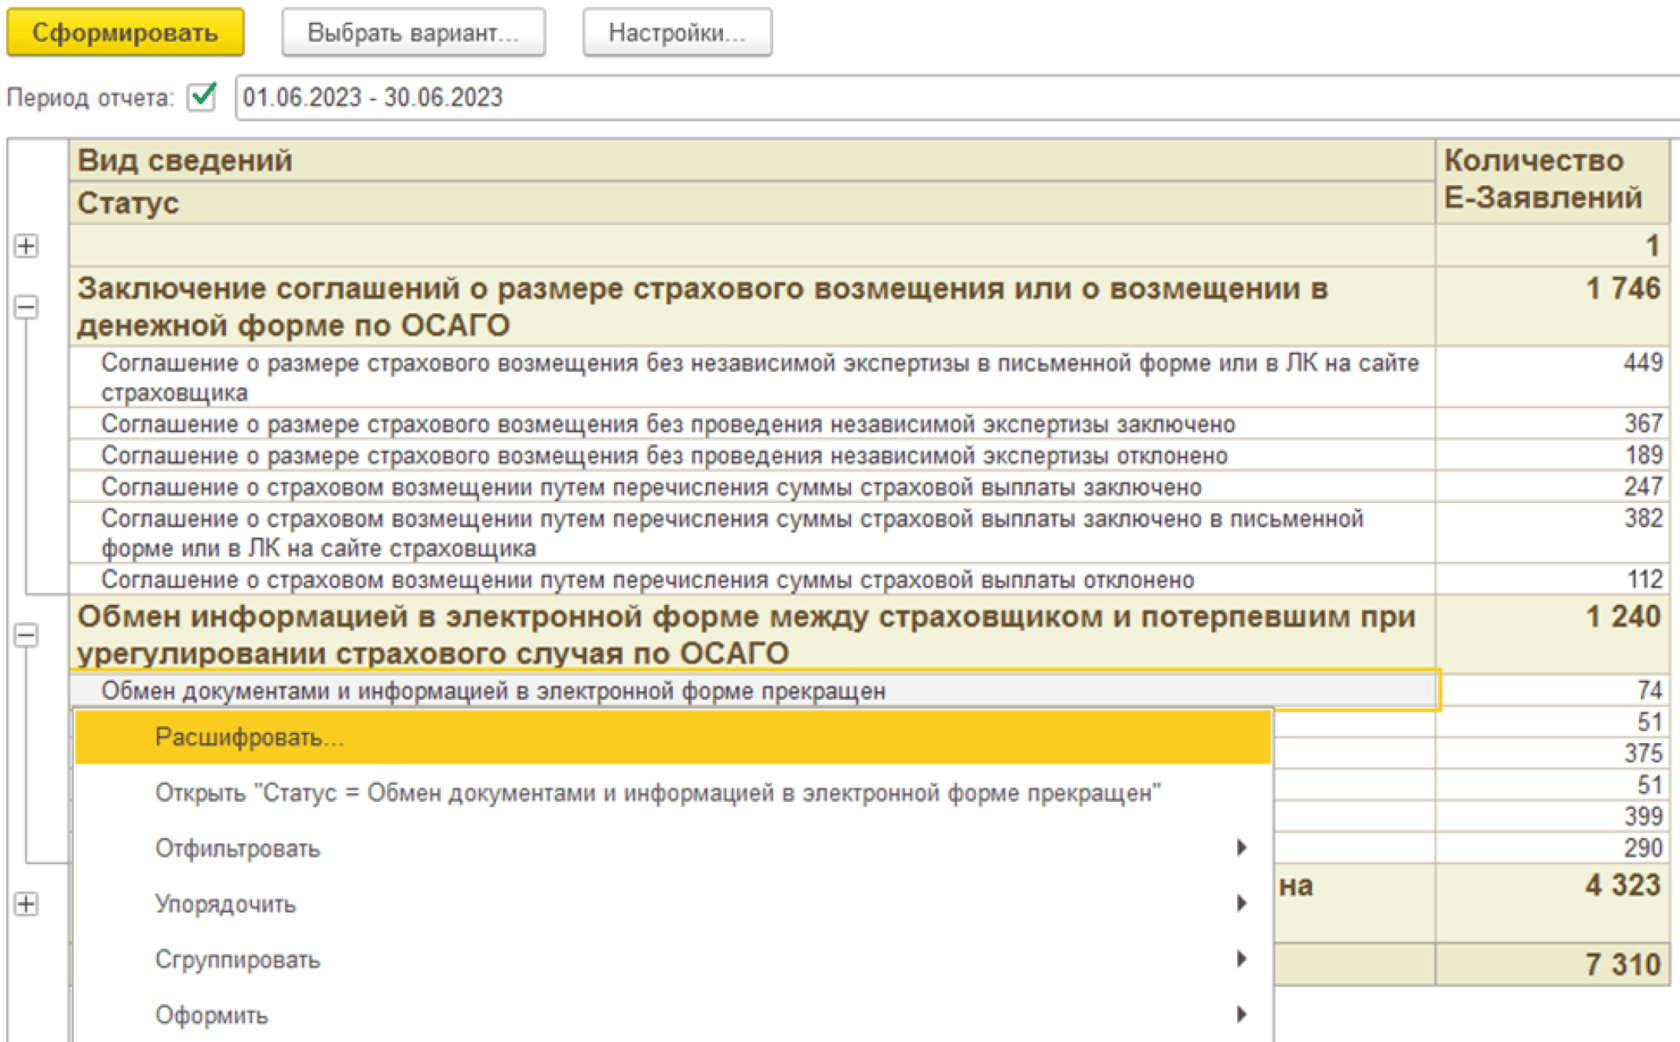
Task: Click the yellow Сформировать button
Action: tap(125, 32)
